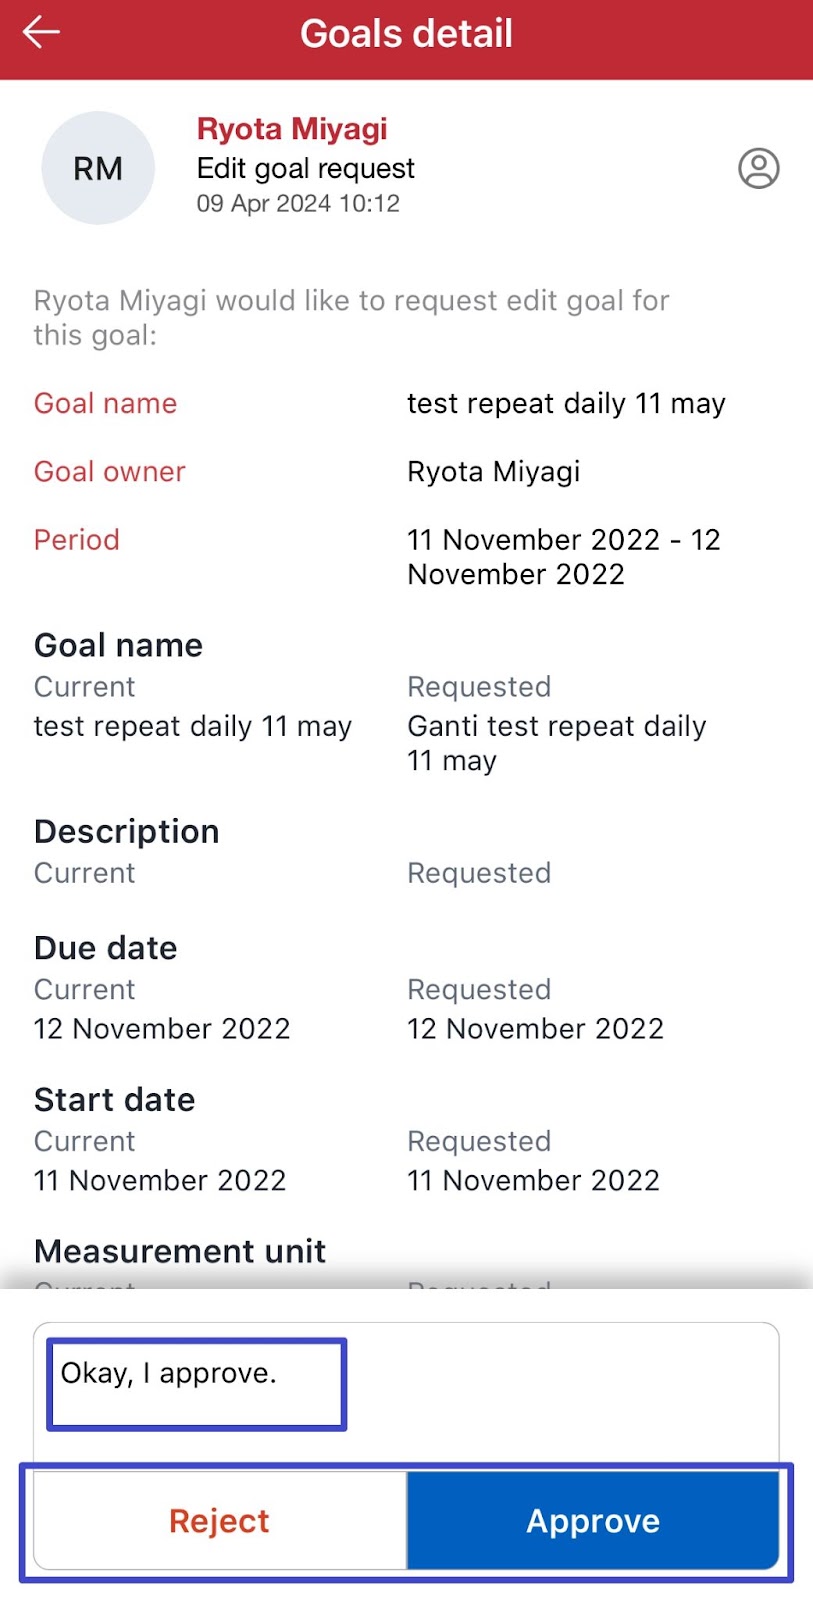
Task: Tap the Goals detail header title
Action: 406,34
